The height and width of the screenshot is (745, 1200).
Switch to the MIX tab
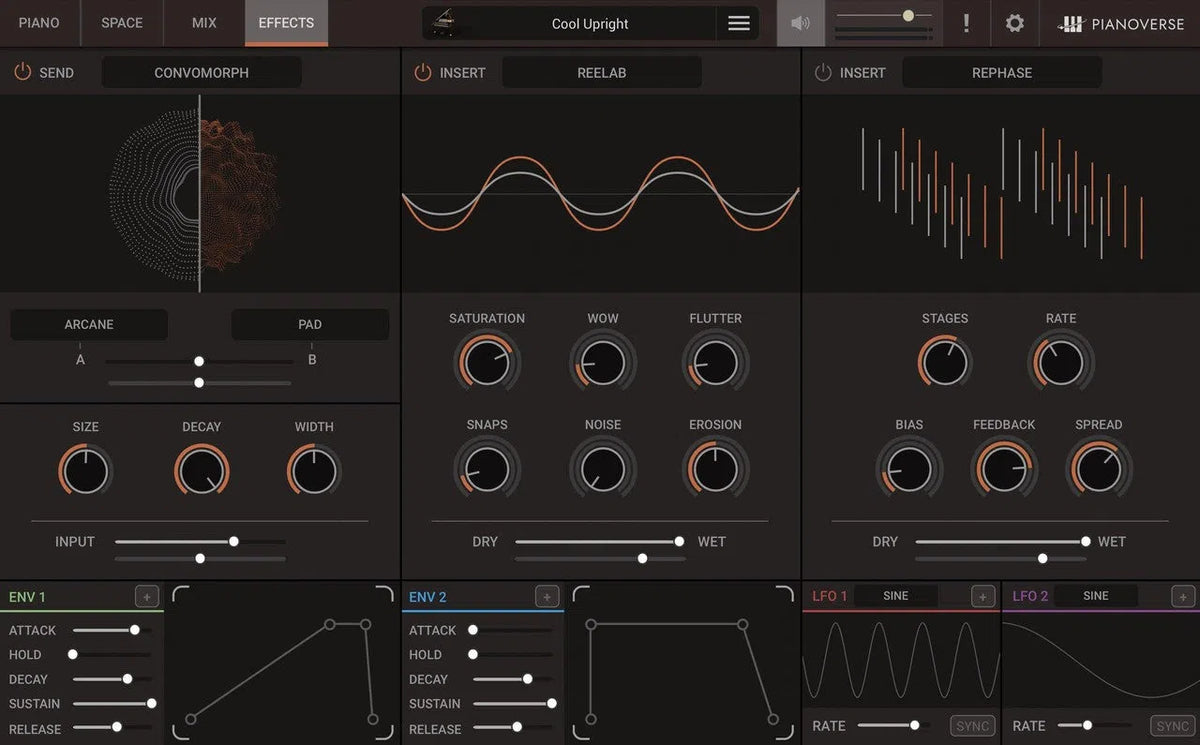click(204, 23)
